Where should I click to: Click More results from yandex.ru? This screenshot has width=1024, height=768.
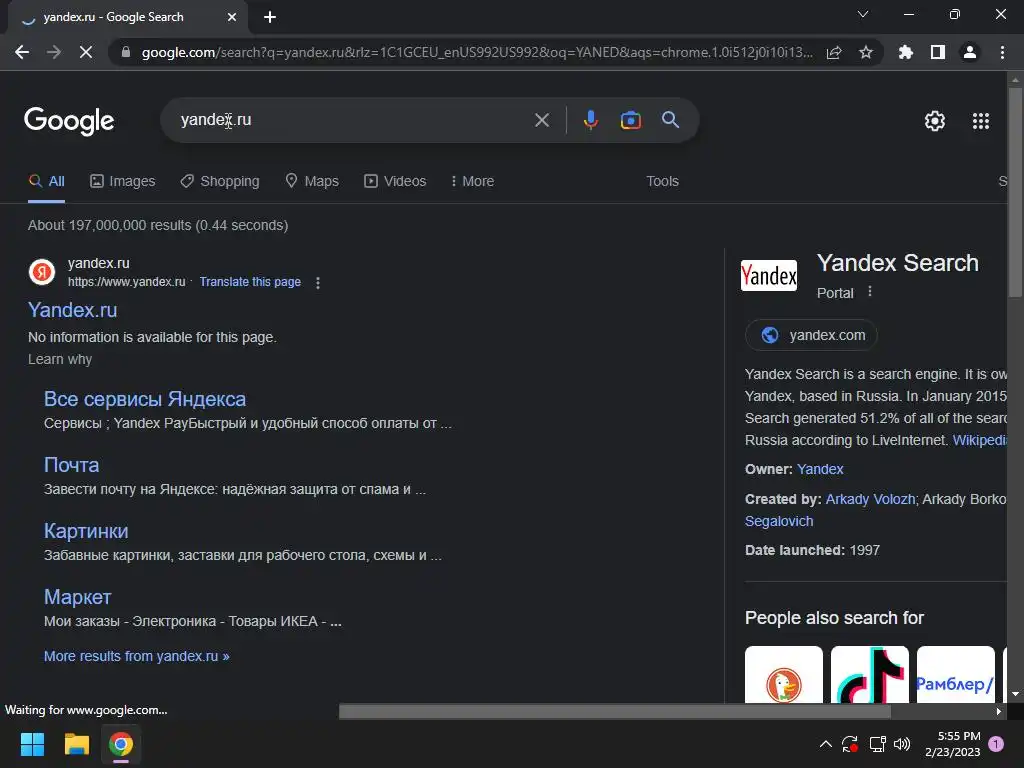(136, 656)
